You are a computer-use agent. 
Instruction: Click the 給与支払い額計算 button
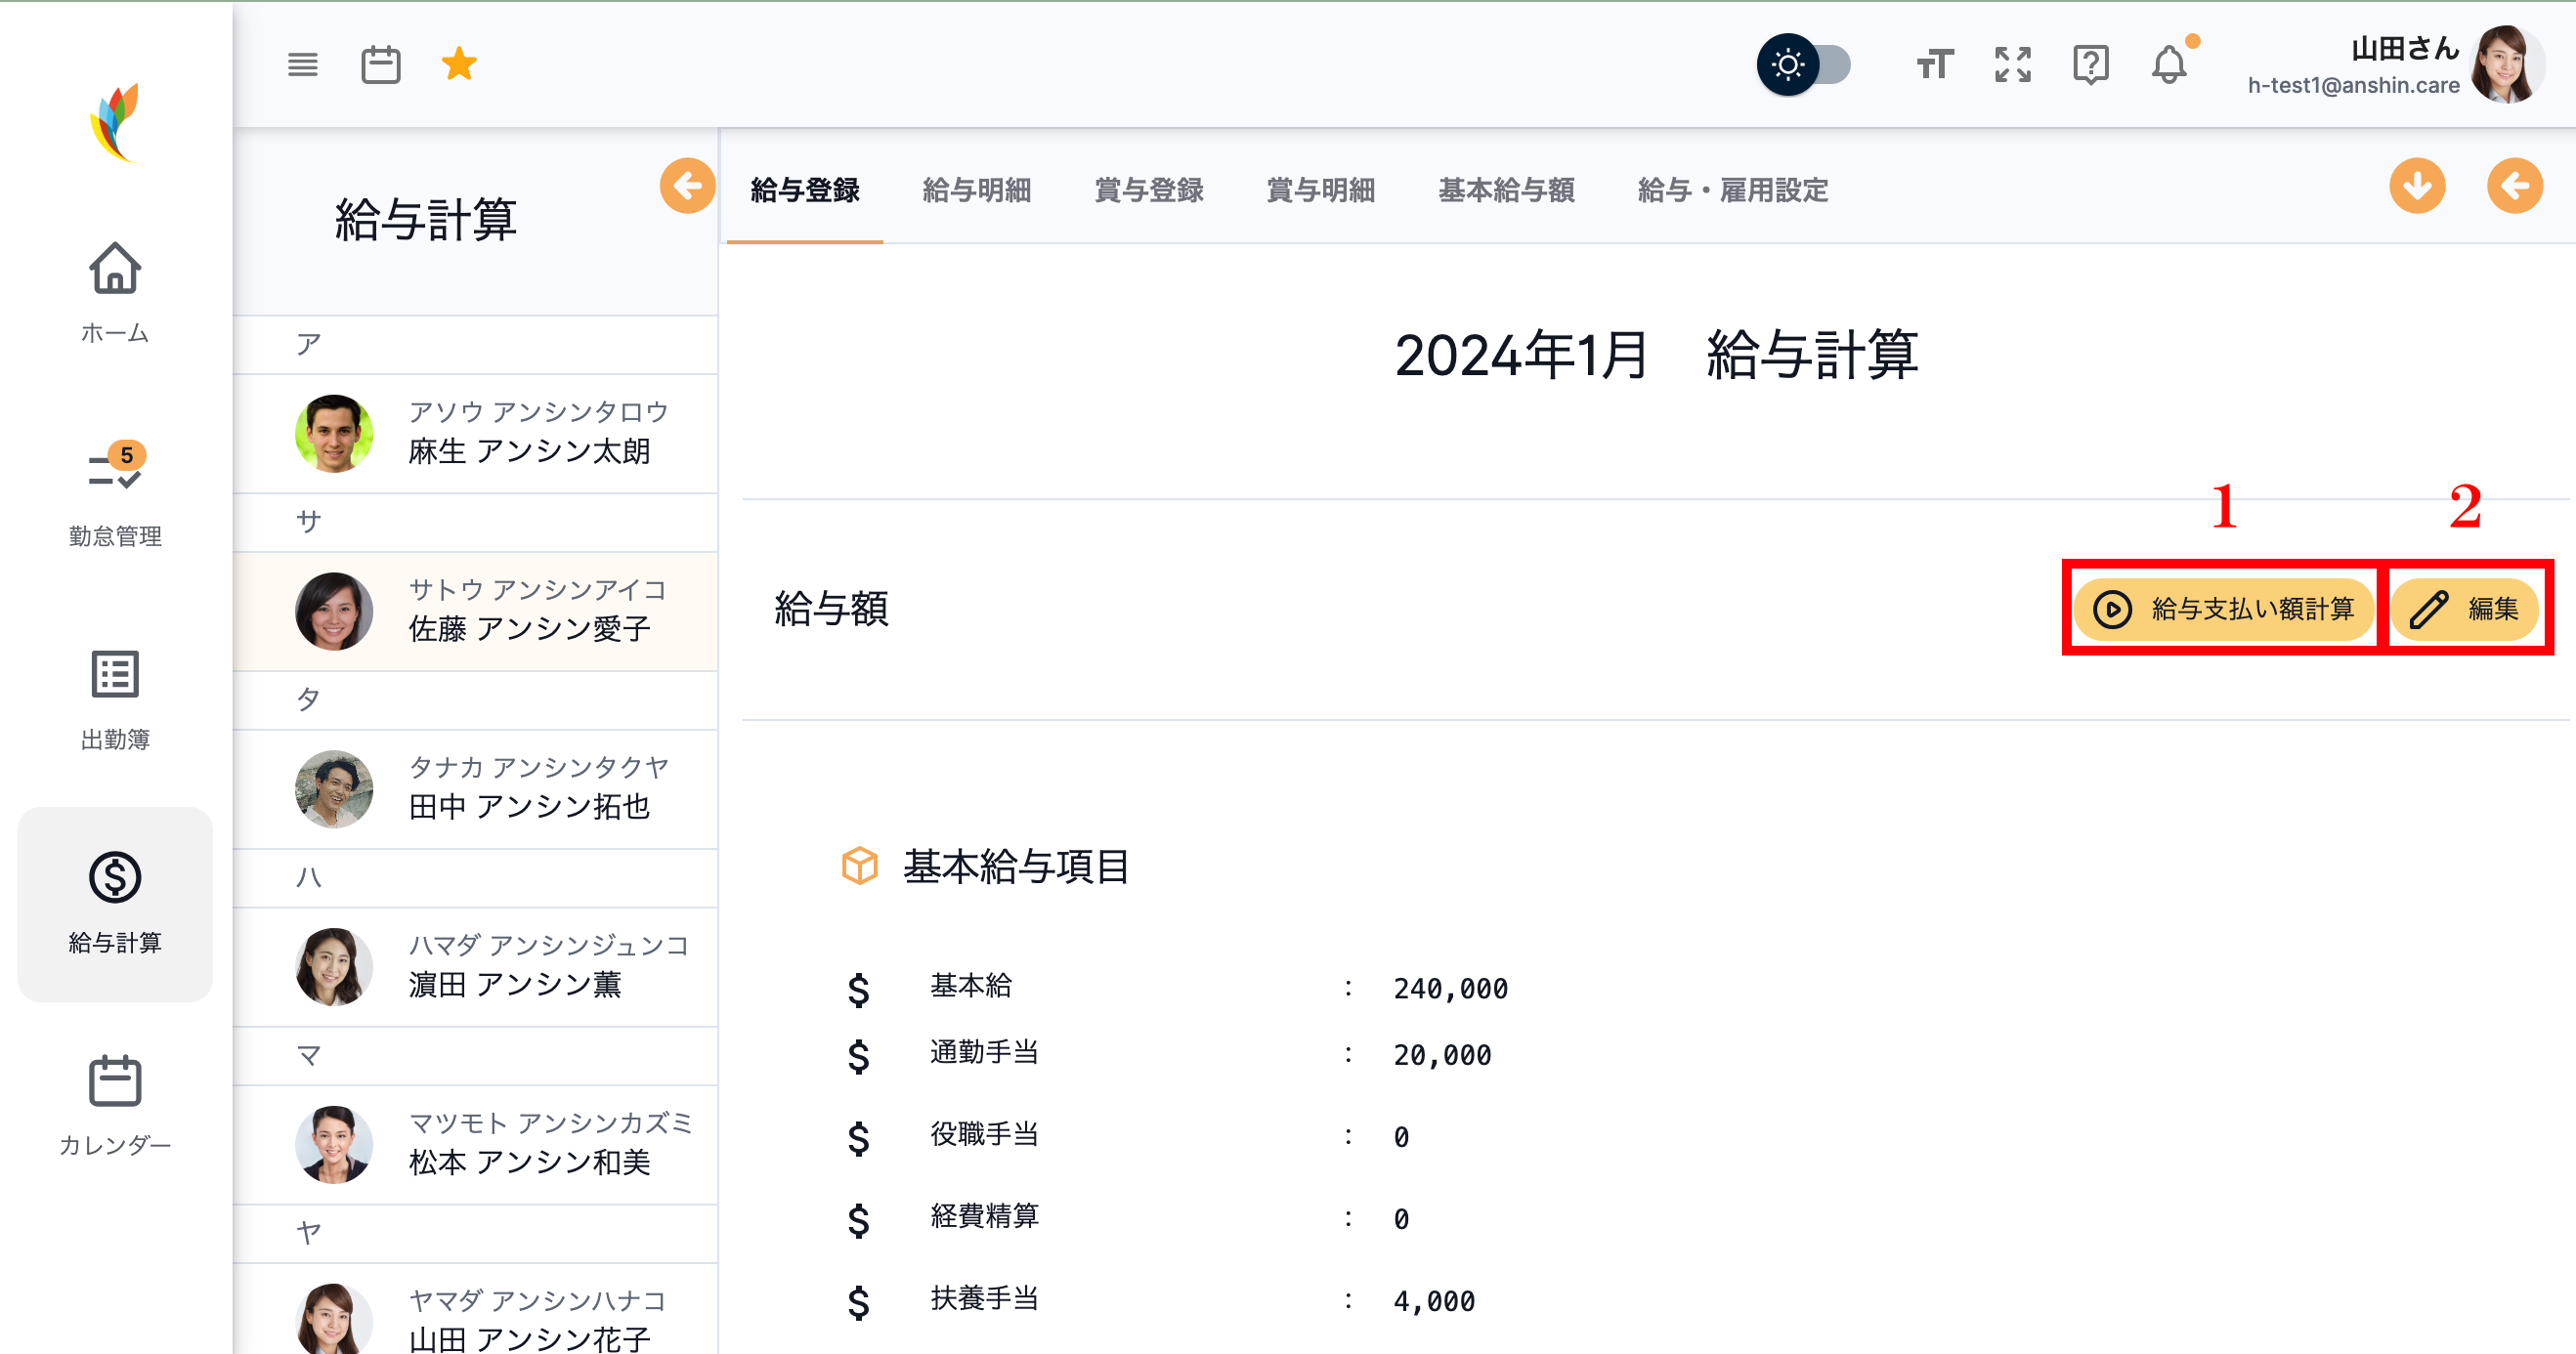(x=2222, y=609)
